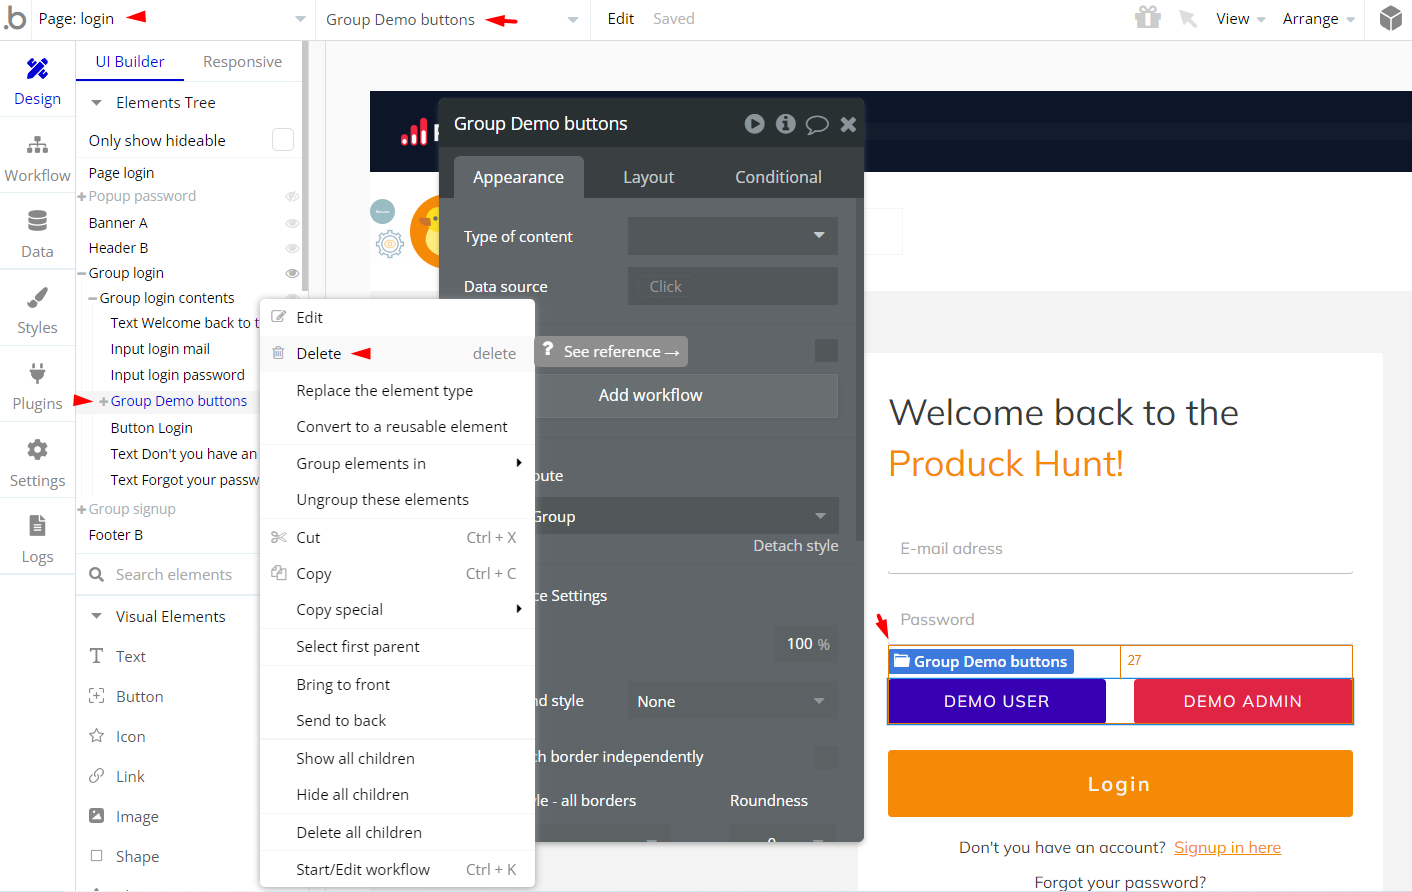Viewport: 1412px width, 892px height.
Task: Expand the Popup password tree node
Action: click(81, 196)
